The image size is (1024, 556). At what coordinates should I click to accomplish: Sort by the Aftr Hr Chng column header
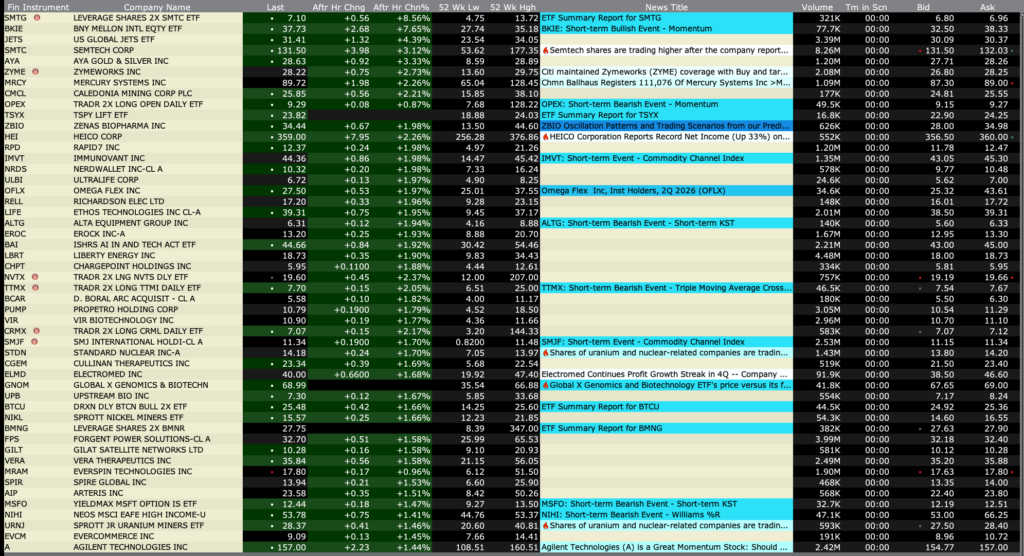tap(338, 7)
